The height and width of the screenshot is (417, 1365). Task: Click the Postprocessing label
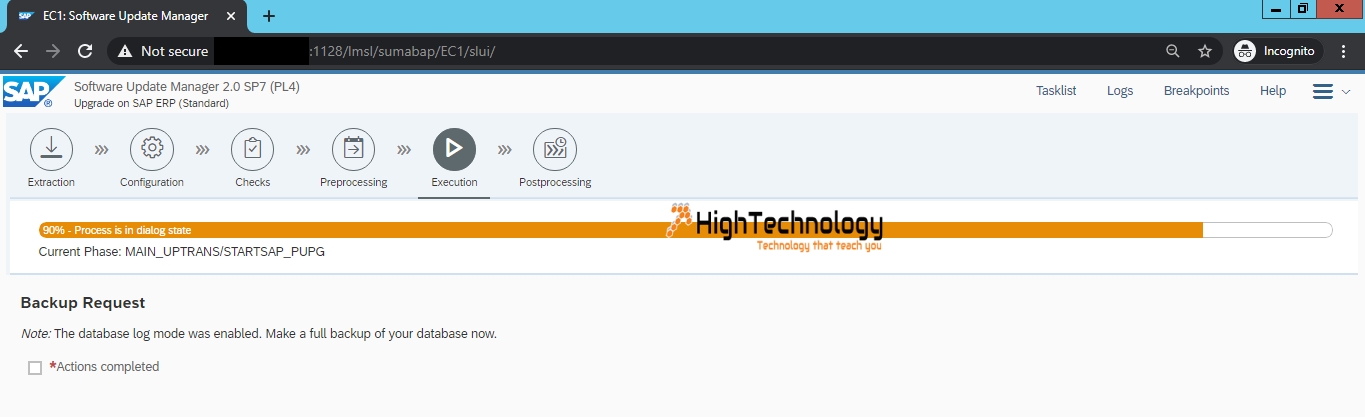(555, 182)
